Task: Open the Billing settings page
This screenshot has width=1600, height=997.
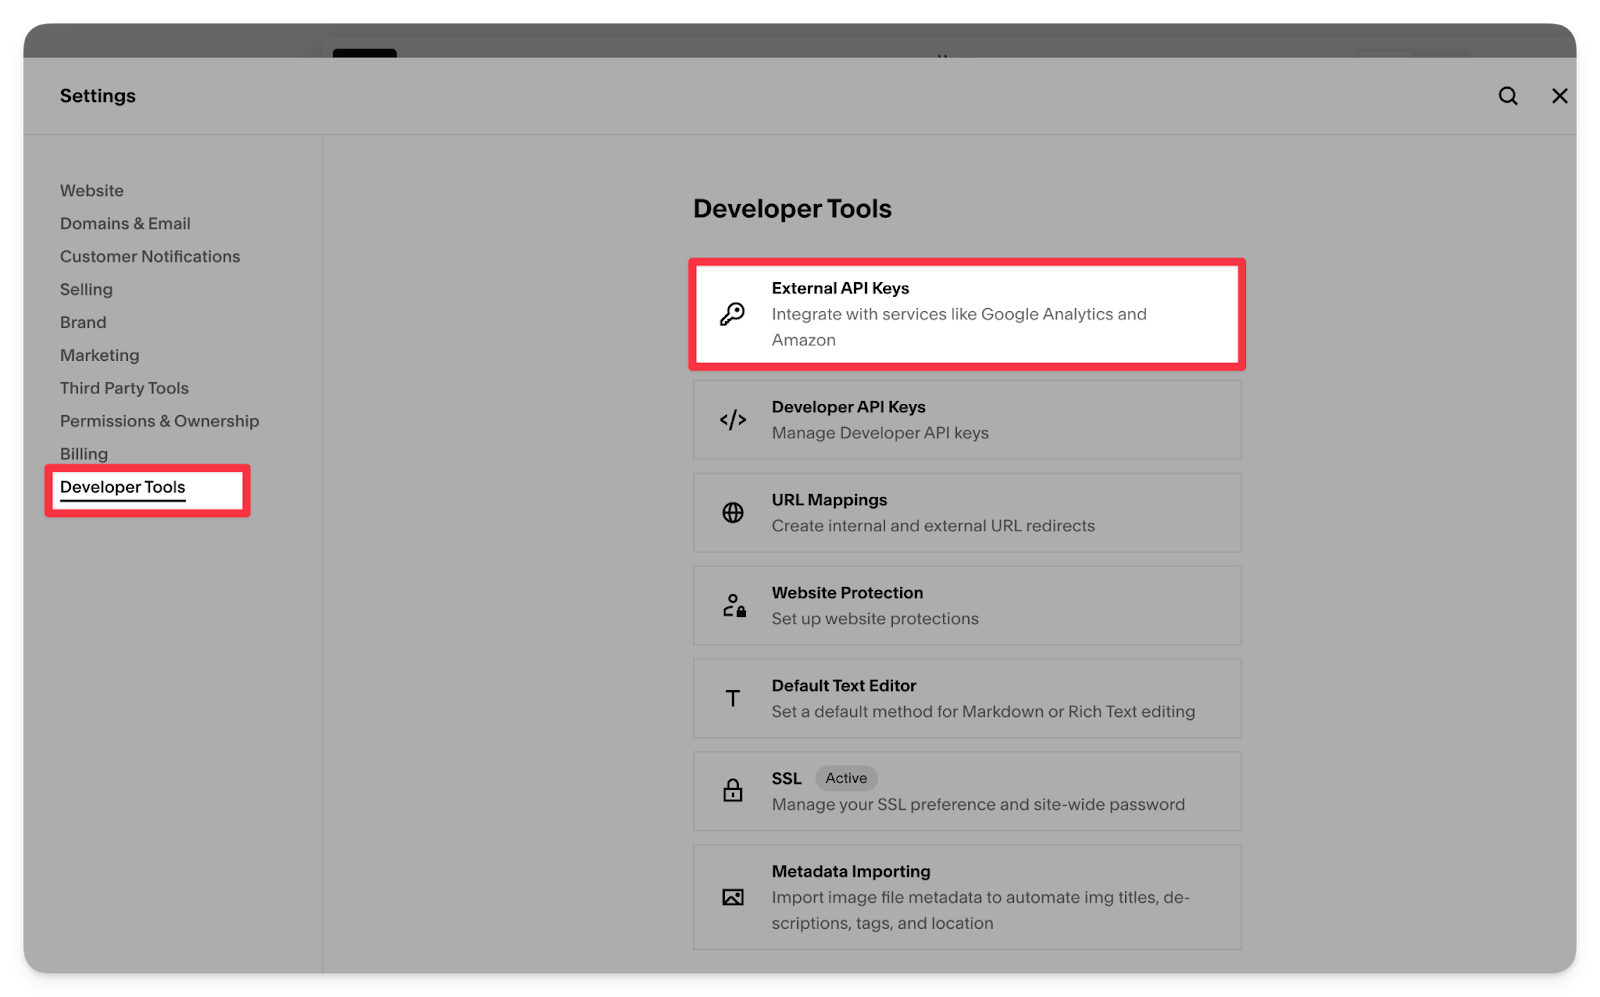Action: tap(84, 454)
